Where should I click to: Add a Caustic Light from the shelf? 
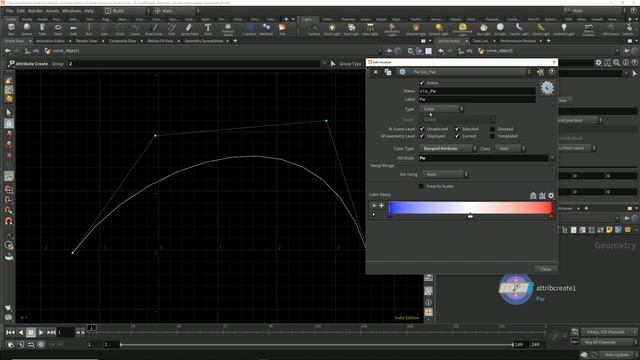[x=519, y=29]
